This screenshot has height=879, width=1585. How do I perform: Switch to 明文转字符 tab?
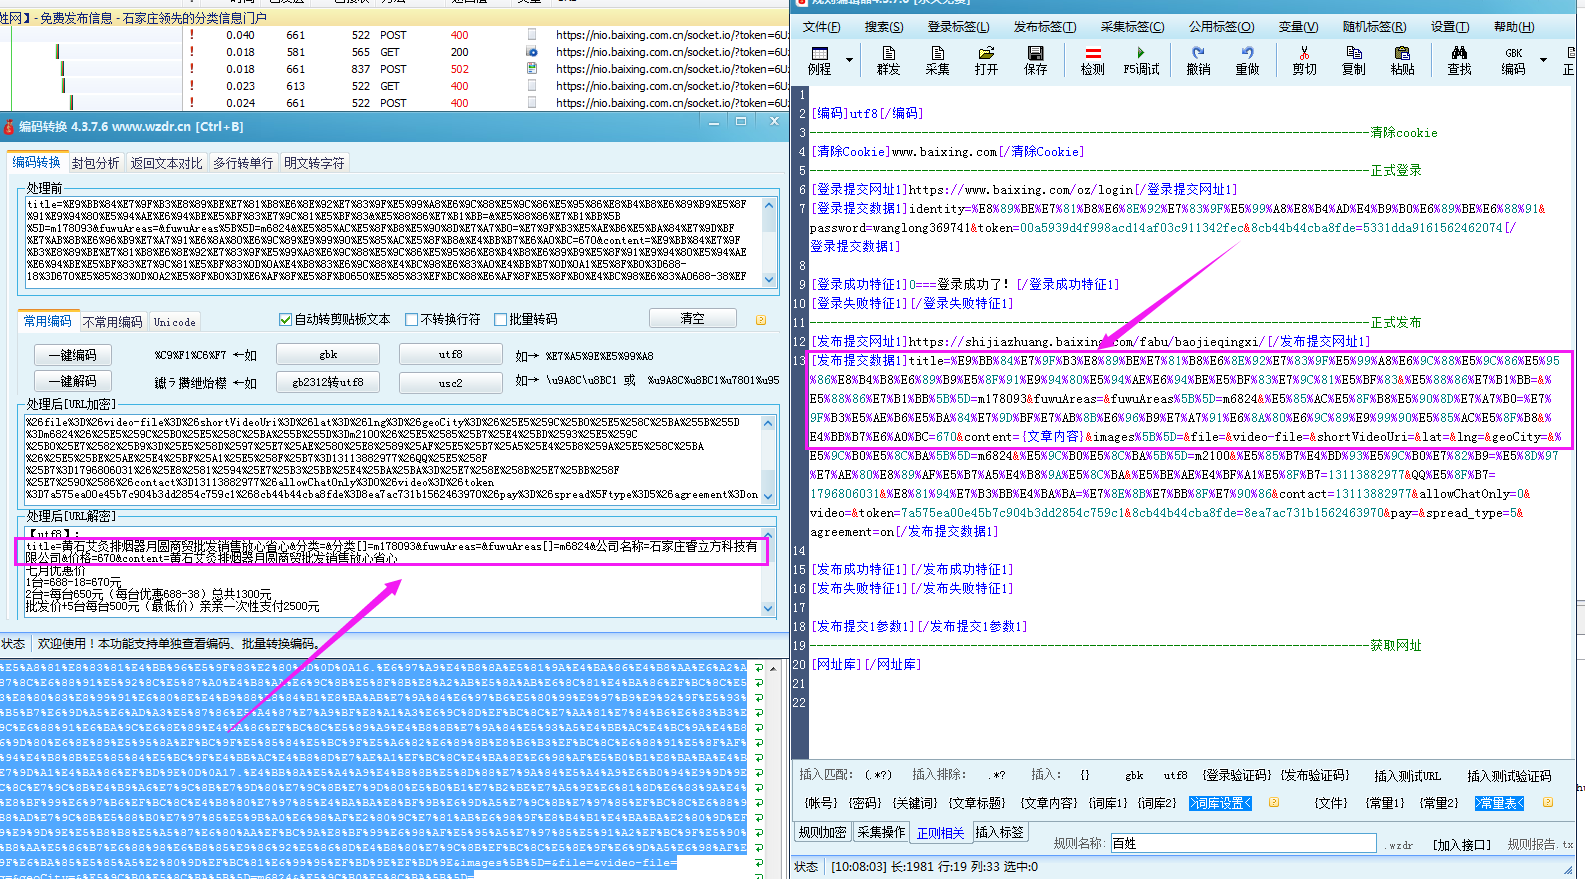coord(314,163)
